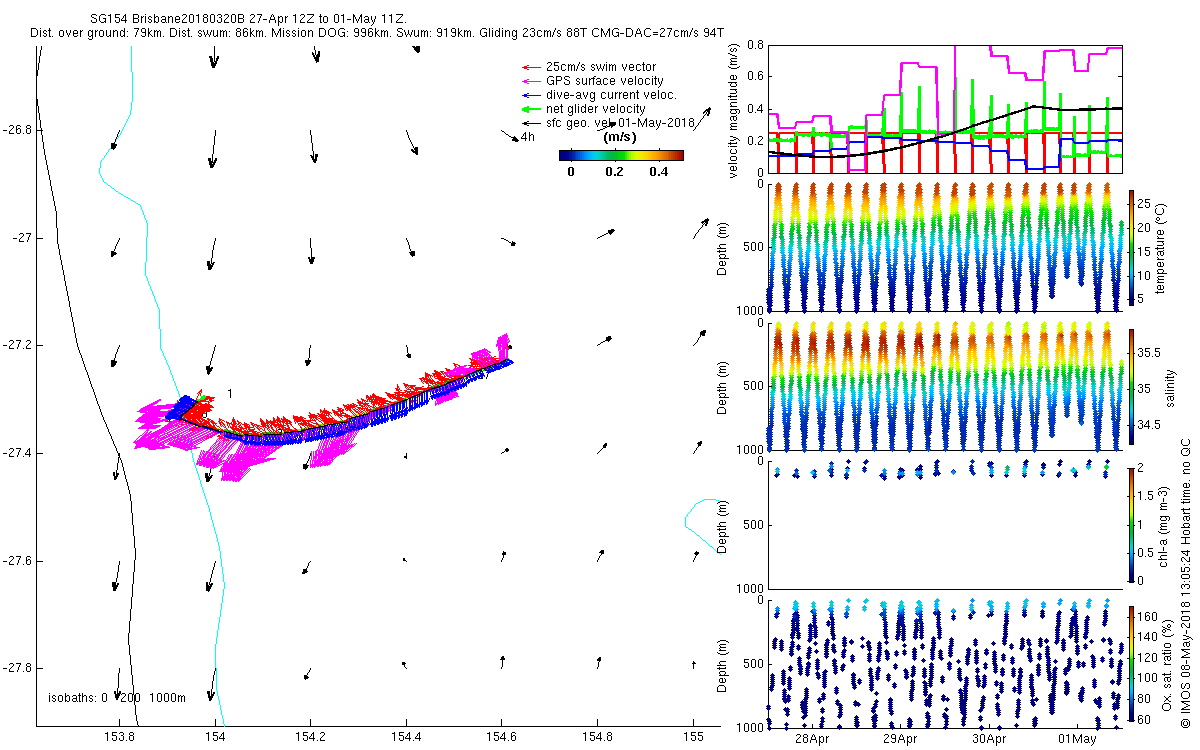This screenshot has height=750, width=1200.
Task: Click the 'velocity magnitude (m/s)' axis label
Action: 734,110
